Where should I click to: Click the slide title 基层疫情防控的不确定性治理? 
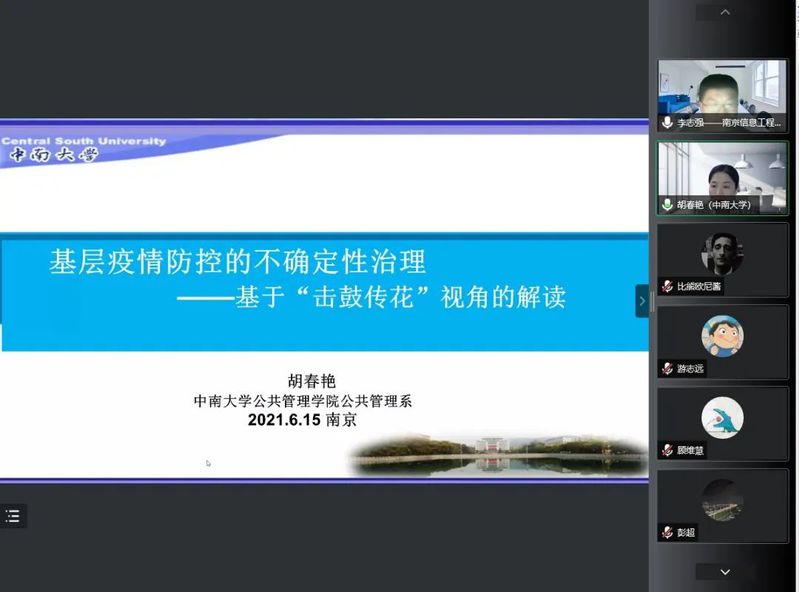coord(238,262)
